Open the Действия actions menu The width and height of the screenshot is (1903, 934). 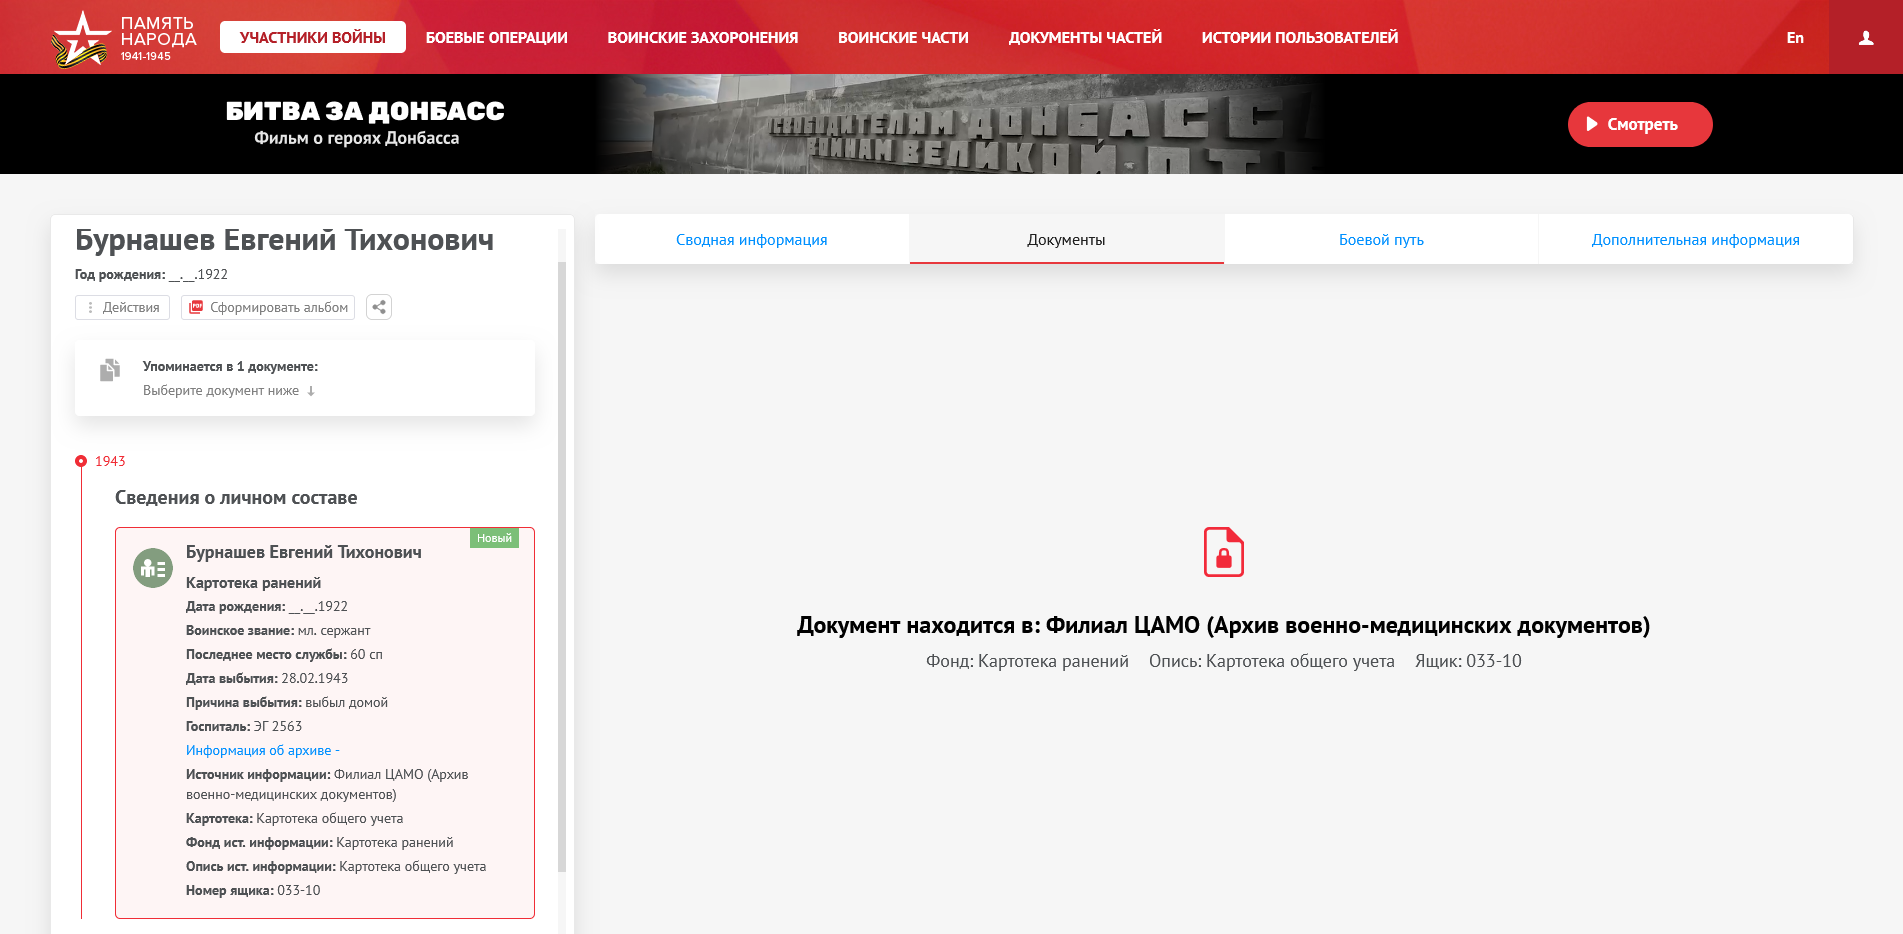[122, 307]
